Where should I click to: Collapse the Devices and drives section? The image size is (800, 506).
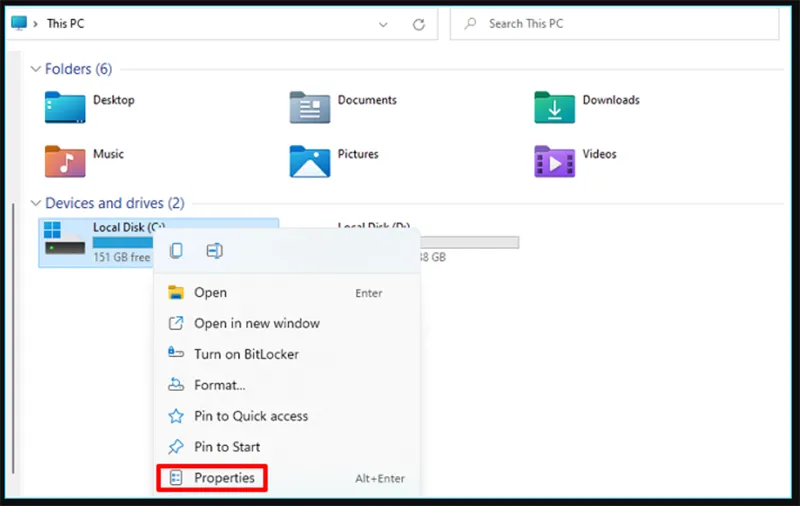tap(35, 203)
